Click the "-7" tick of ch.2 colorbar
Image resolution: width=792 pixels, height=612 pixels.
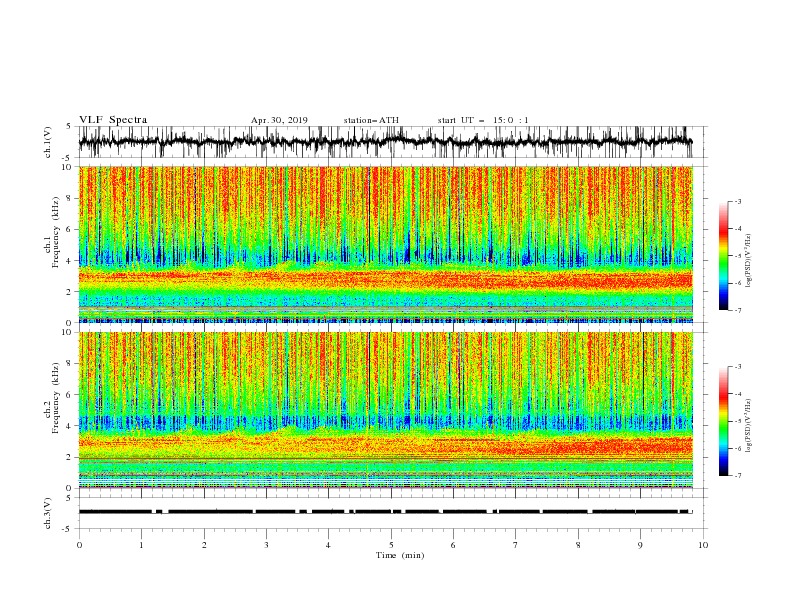737,476
